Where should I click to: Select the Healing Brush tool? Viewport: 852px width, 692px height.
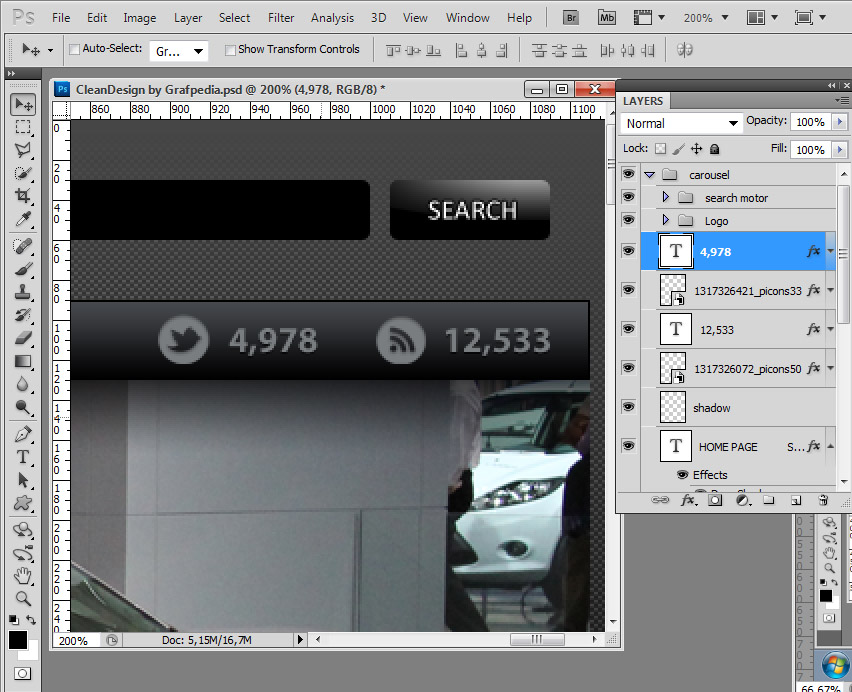pos(23,246)
